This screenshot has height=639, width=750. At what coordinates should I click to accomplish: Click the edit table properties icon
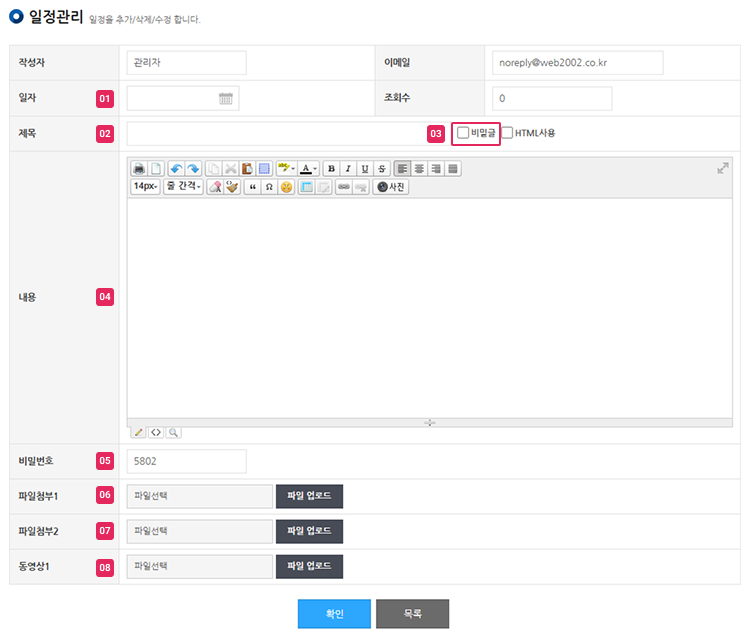tap(323, 187)
